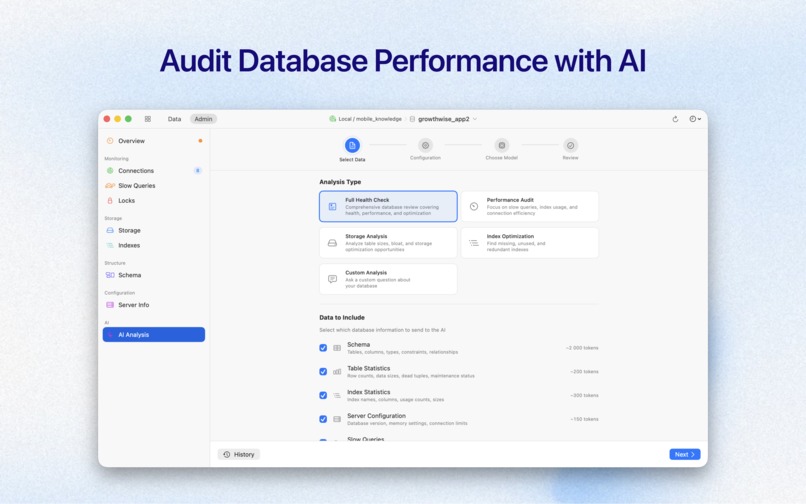
Task: Click the orange status dot beside Overview
Action: pos(200,141)
